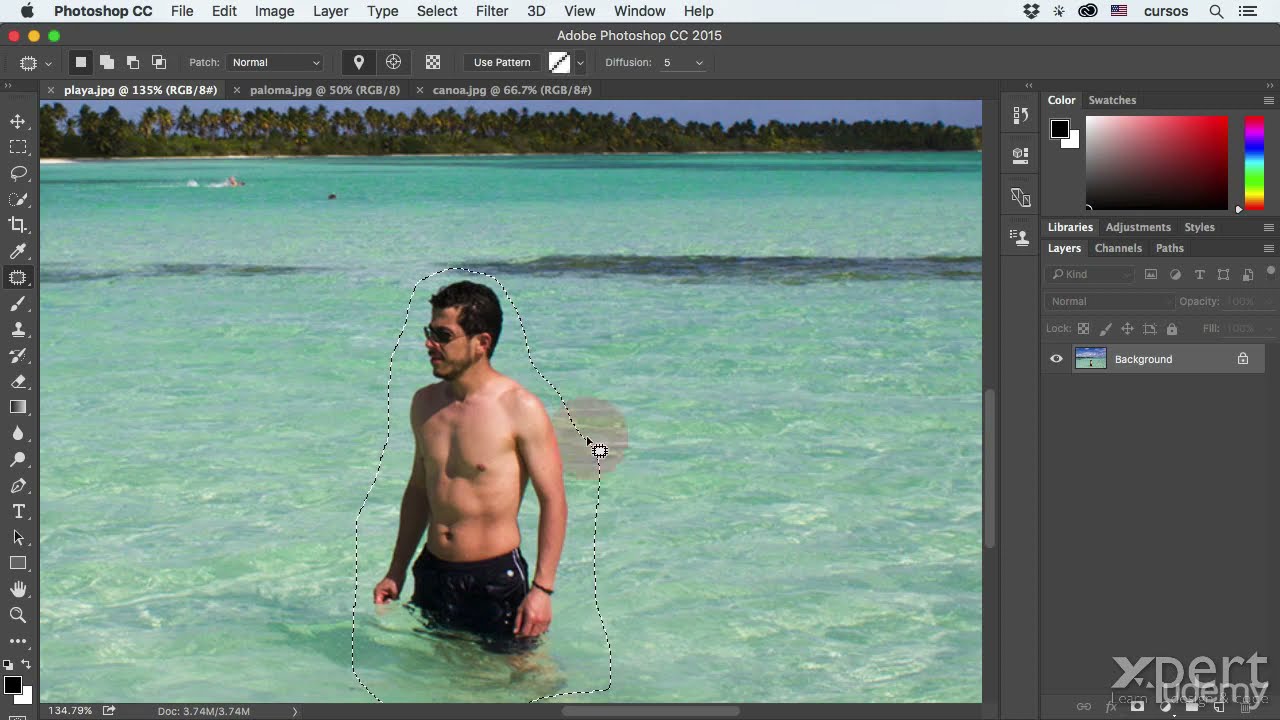Viewport: 1280px width, 720px height.
Task: Switch to the Swatches tab
Action: [x=1112, y=100]
